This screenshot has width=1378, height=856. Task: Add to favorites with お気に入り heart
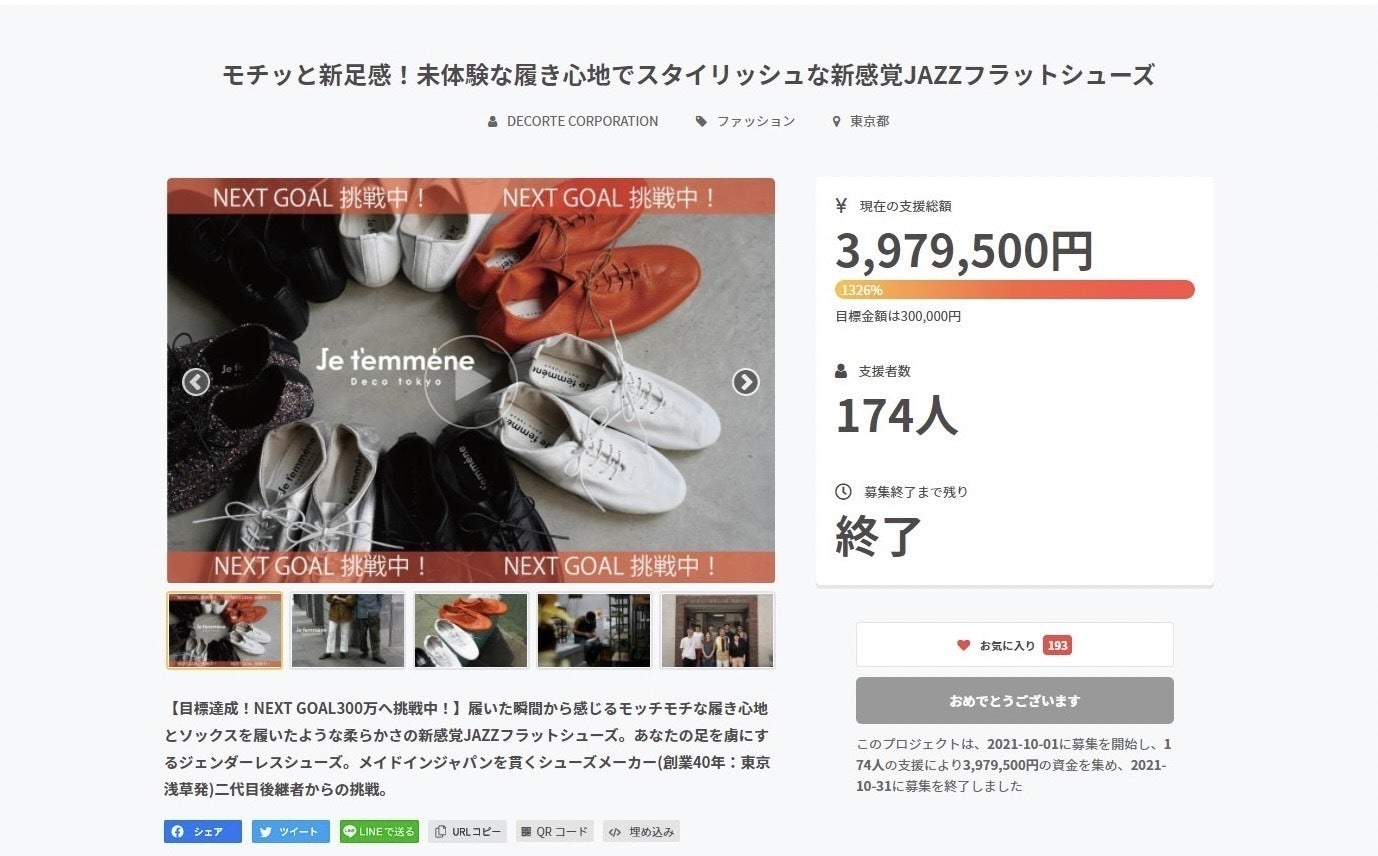pos(1015,645)
